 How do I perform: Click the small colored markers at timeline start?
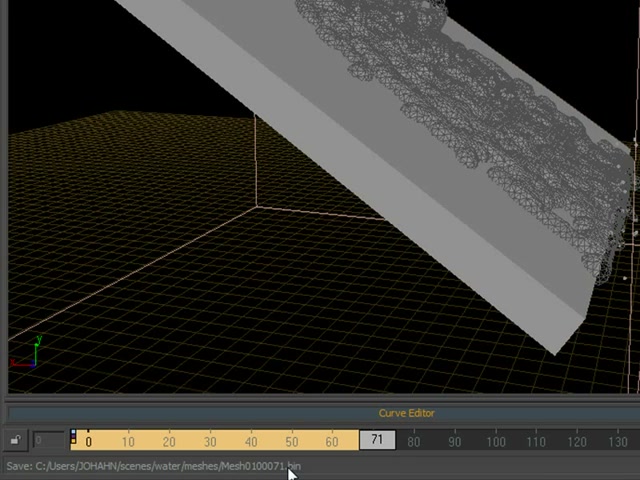click(x=73, y=436)
